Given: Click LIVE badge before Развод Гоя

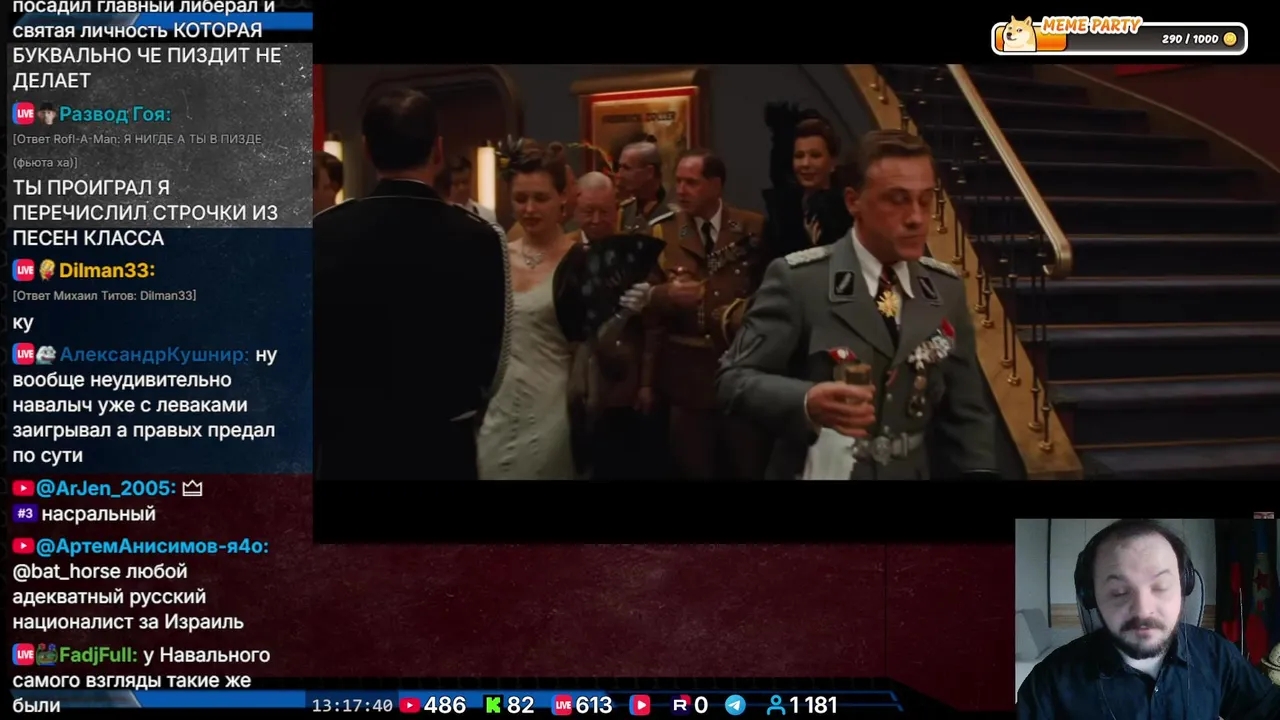Looking at the screenshot, I should pyautogui.click(x=24, y=114).
